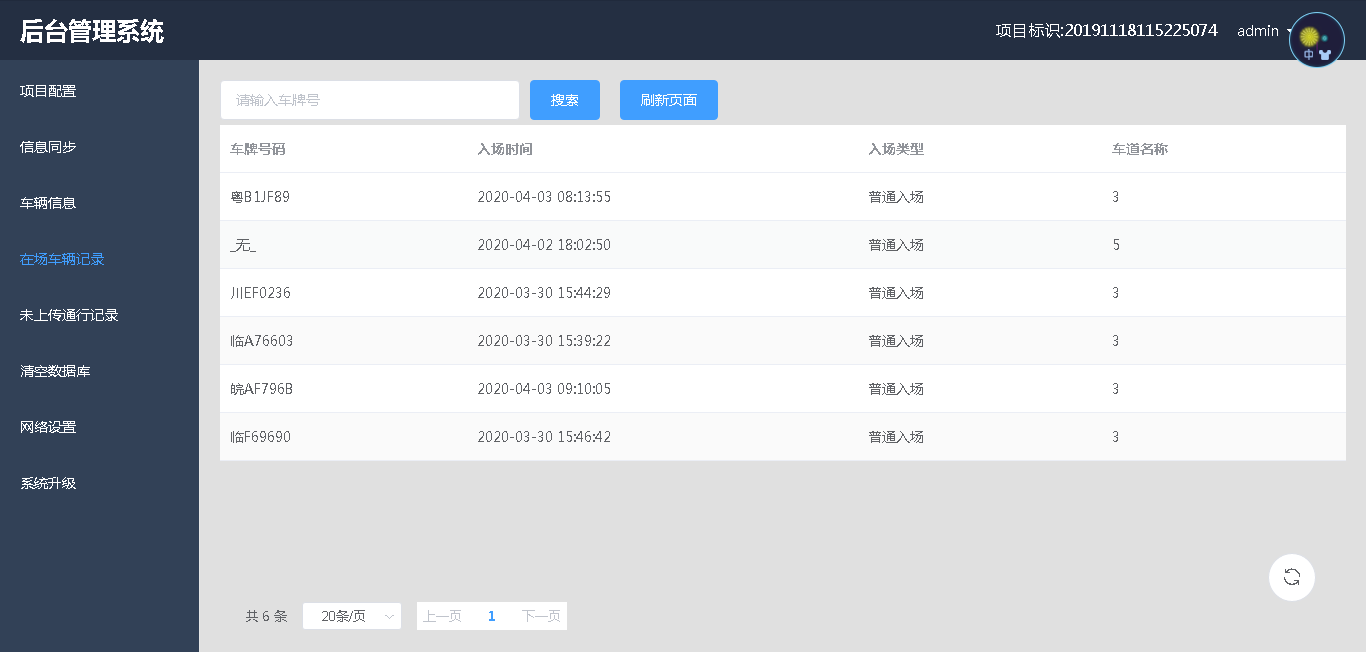Select plate 粤B1JF89 cell
The image size is (1366, 652).
coord(260,197)
